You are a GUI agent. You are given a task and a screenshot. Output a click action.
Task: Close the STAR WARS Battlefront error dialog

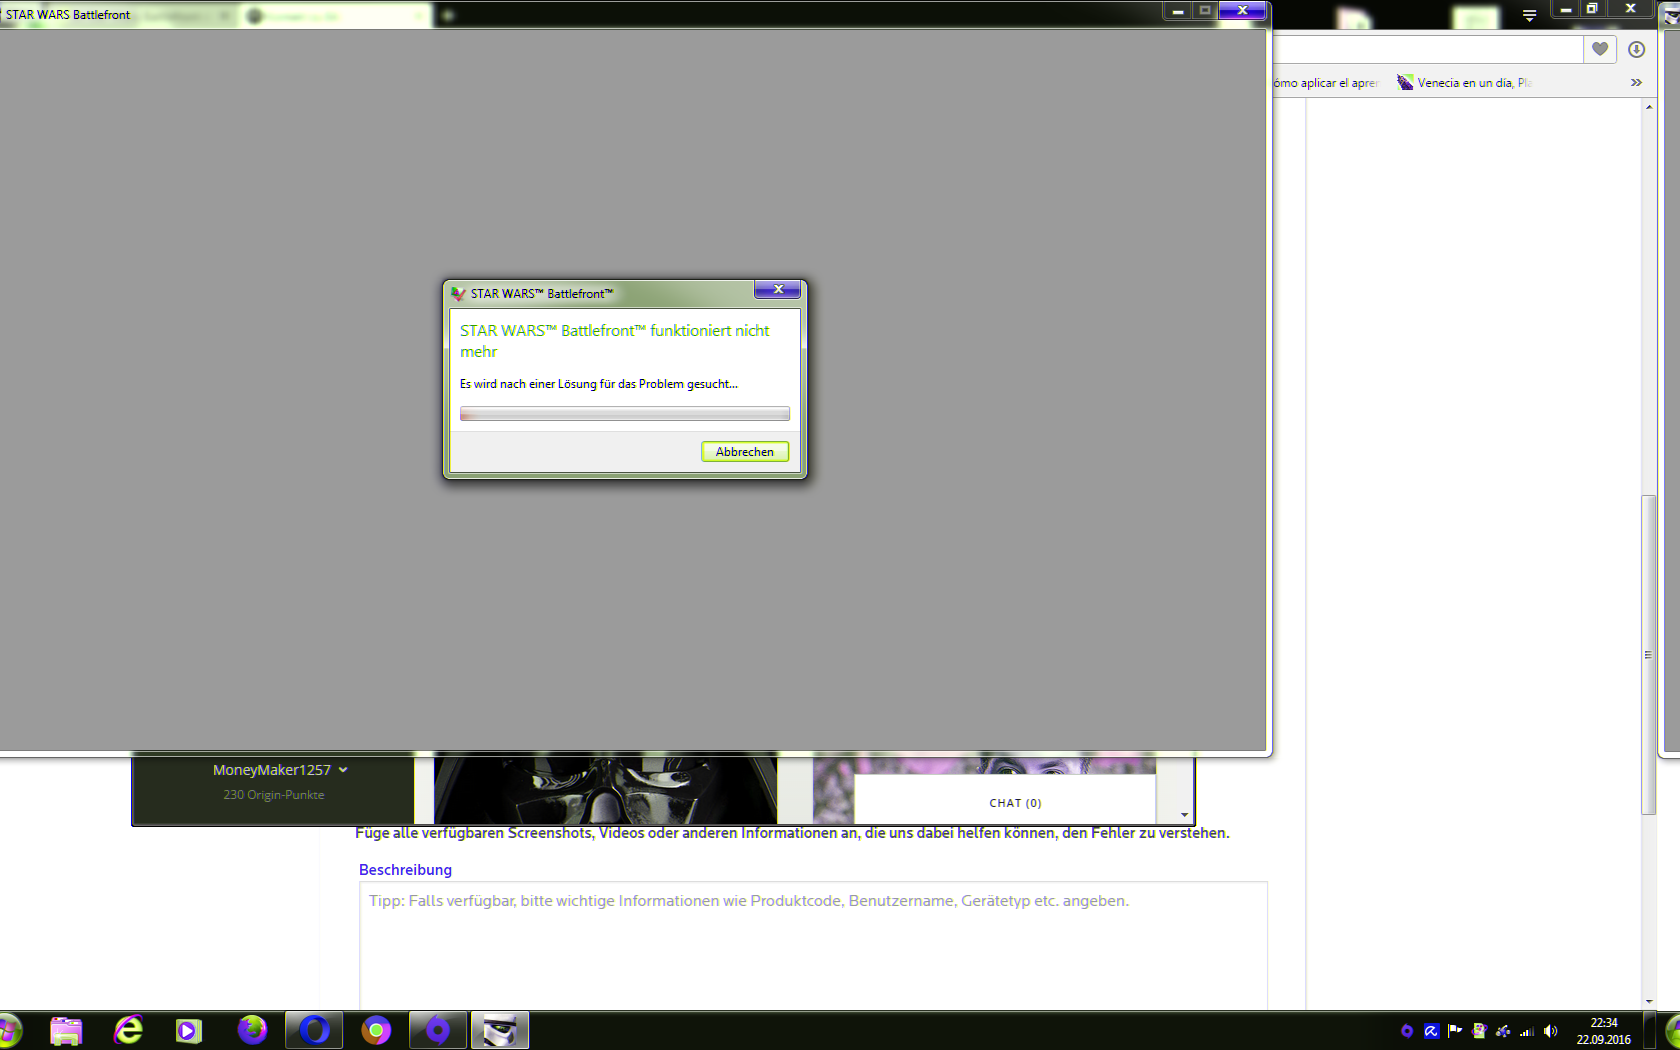tap(778, 289)
